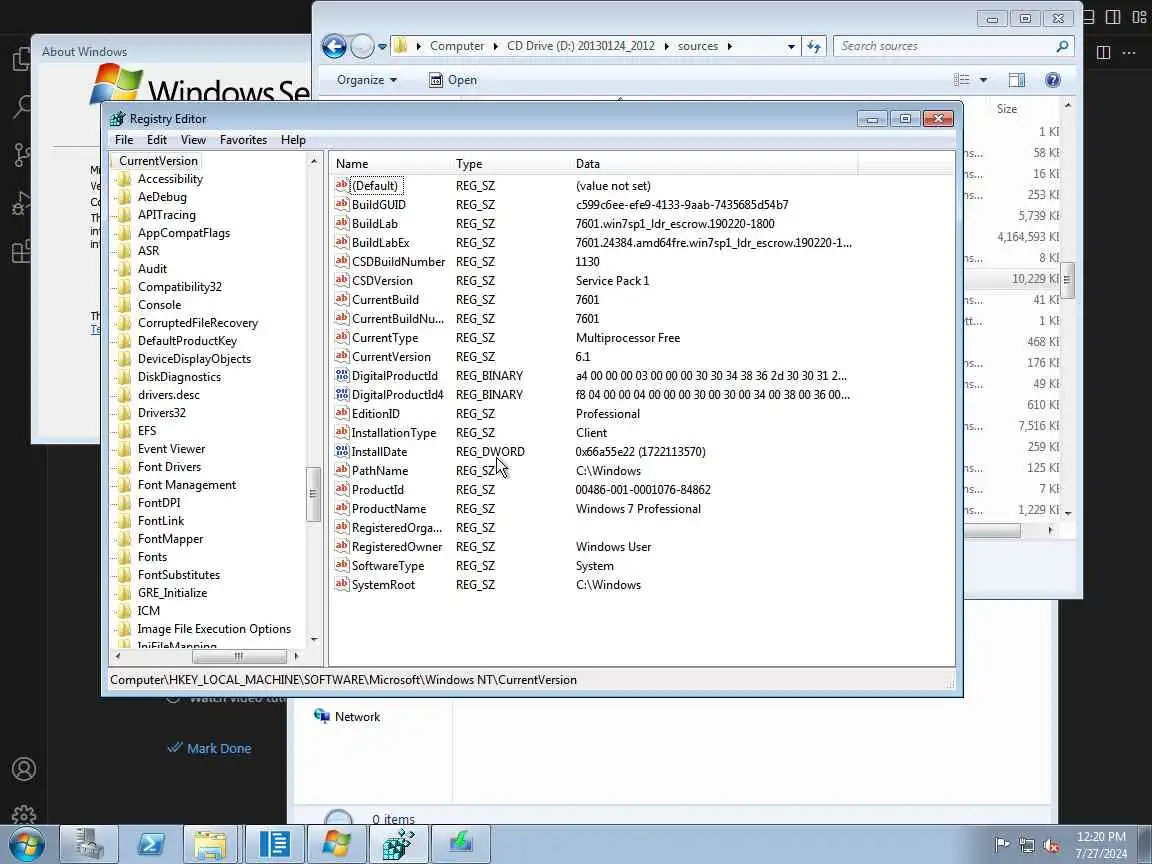Viewport: 1152px width, 864px height.
Task: Click the network icon in system tray
Action: (x=1027, y=846)
